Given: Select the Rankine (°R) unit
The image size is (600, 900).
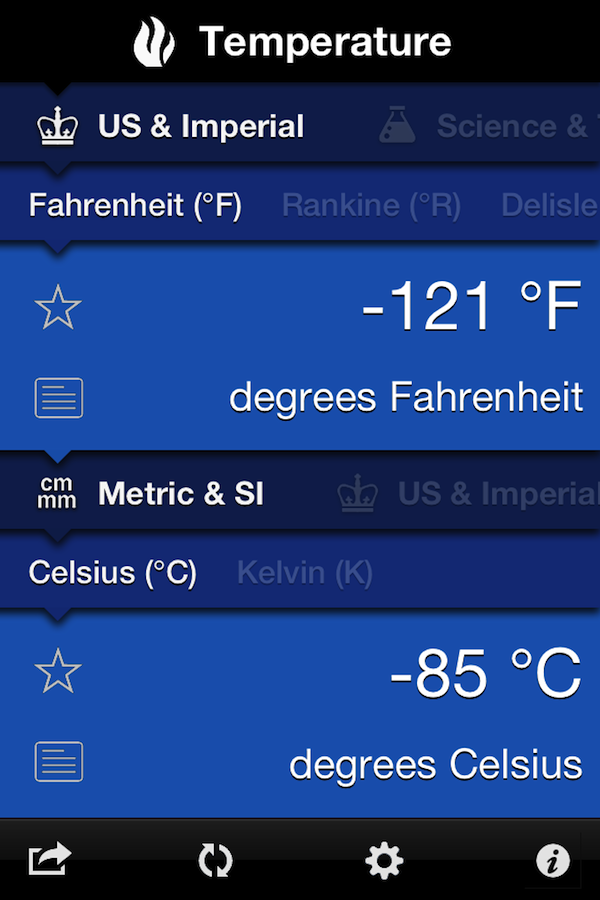Looking at the screenshot, I should click(x=371, y=206).
